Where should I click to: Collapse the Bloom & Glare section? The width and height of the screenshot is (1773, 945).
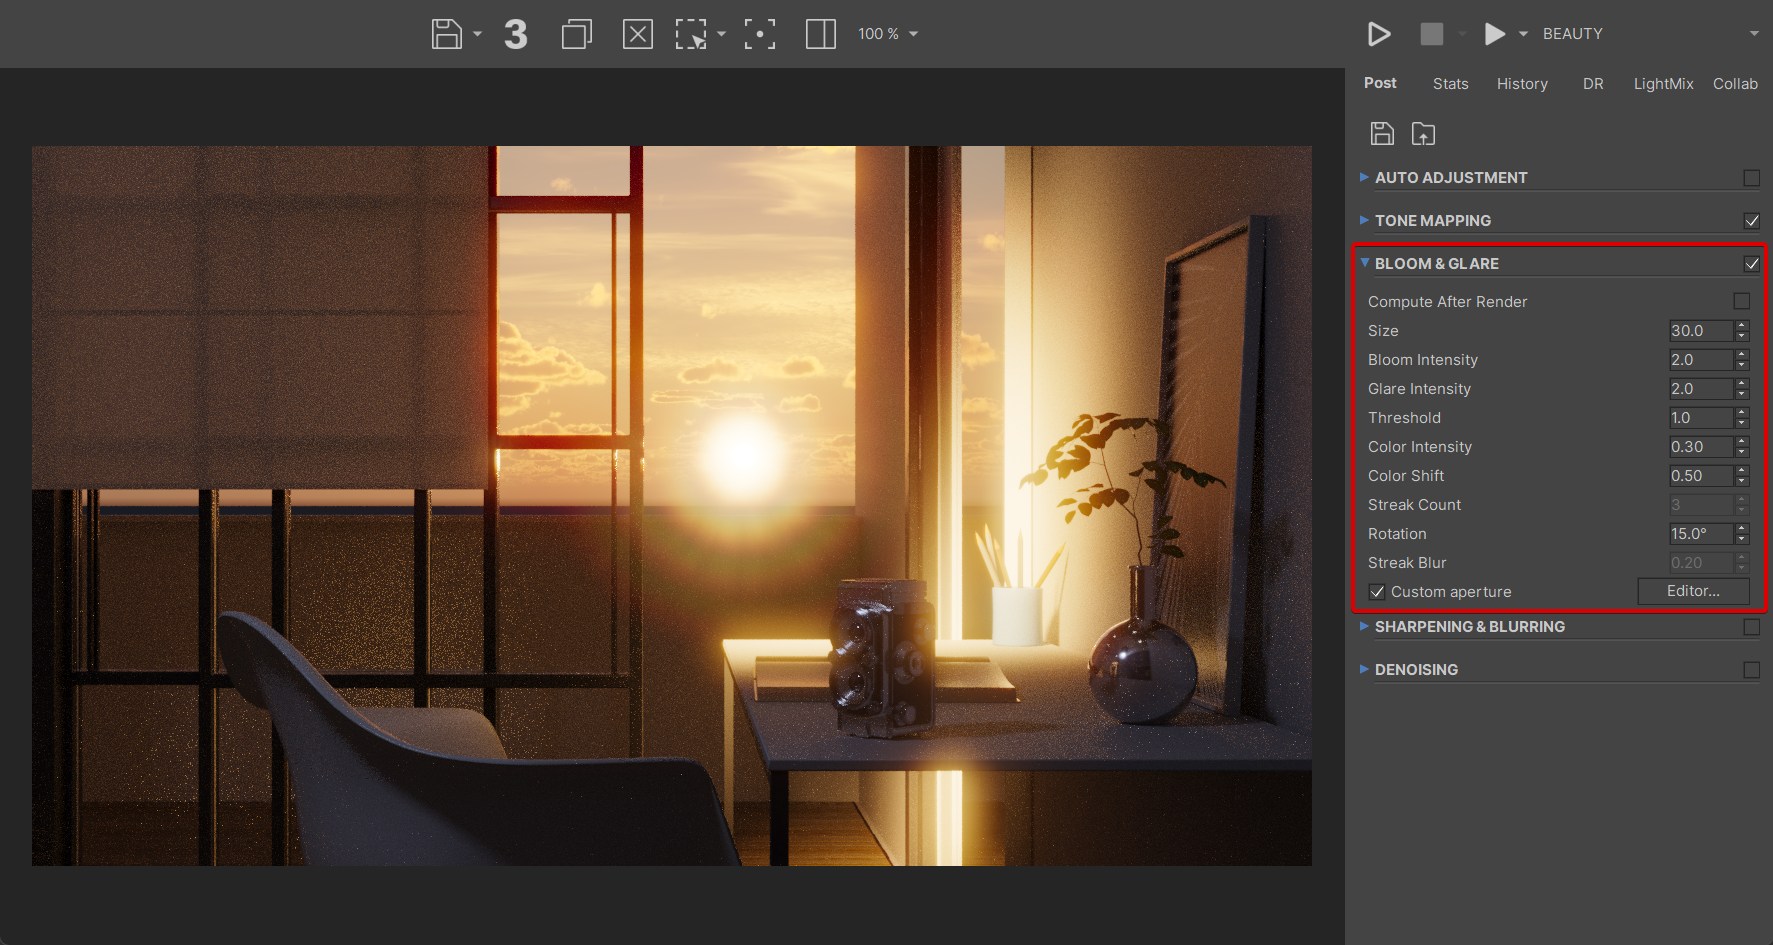click(x=1436, y=264)
